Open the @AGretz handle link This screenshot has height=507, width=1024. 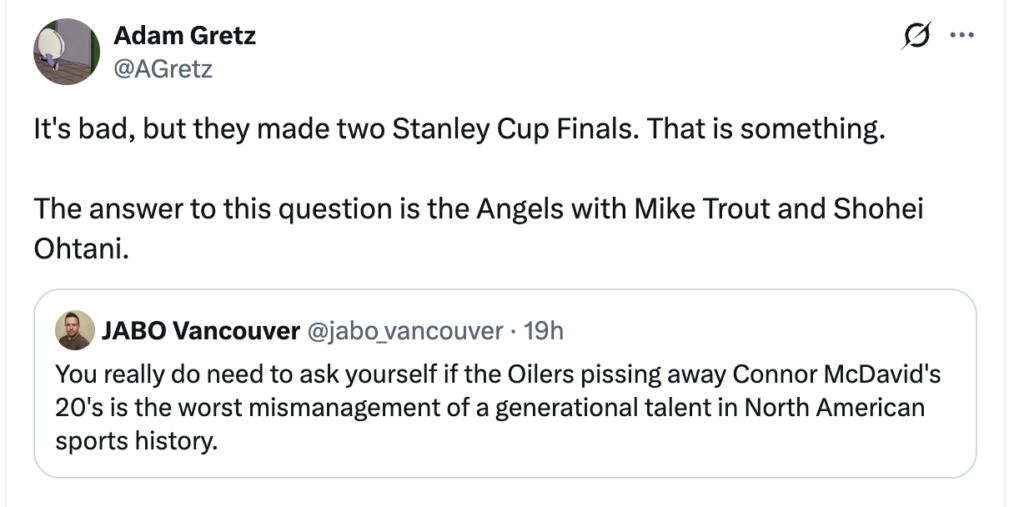point(163,68)
